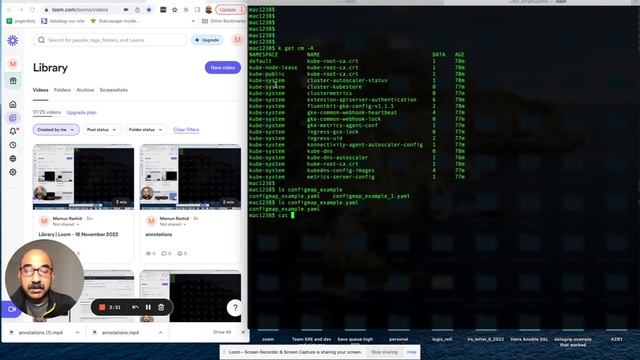Open the globe icon in Loom sidebar
This screenshot has width=640, height=360.
[13, 158]
